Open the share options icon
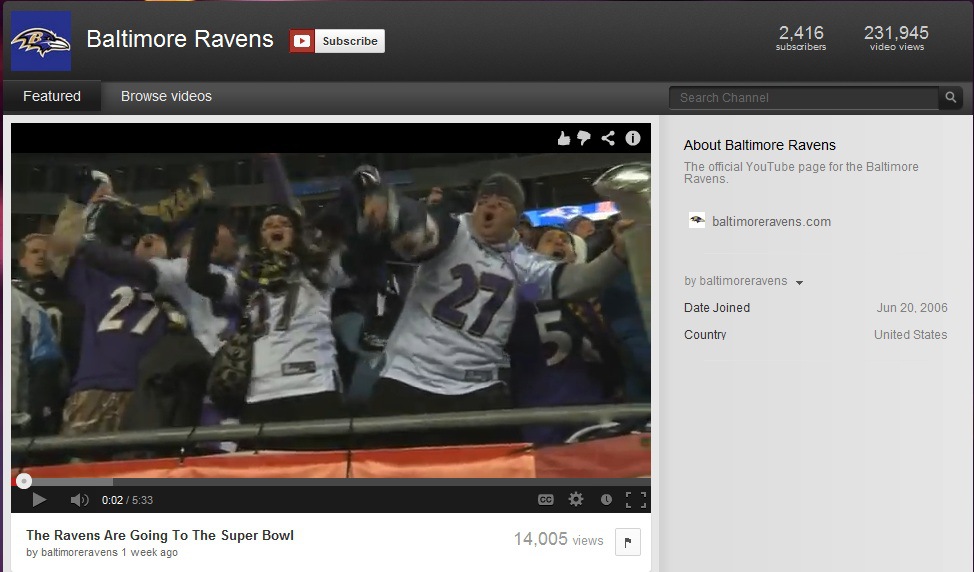This screenshot has width=974, height=572. pos(608,138)
